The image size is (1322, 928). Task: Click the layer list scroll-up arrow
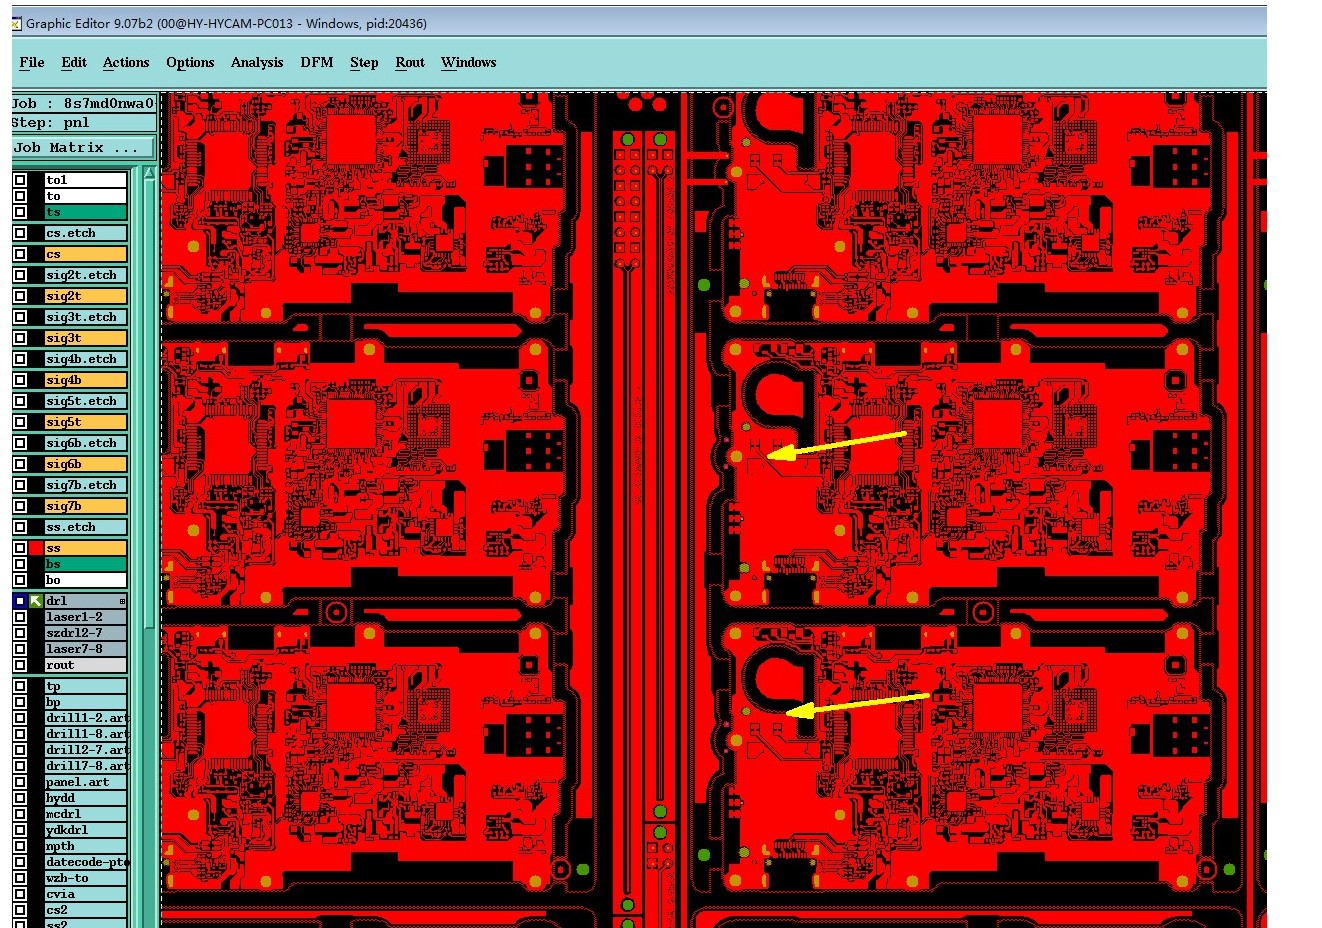click(x=149, y=174)
